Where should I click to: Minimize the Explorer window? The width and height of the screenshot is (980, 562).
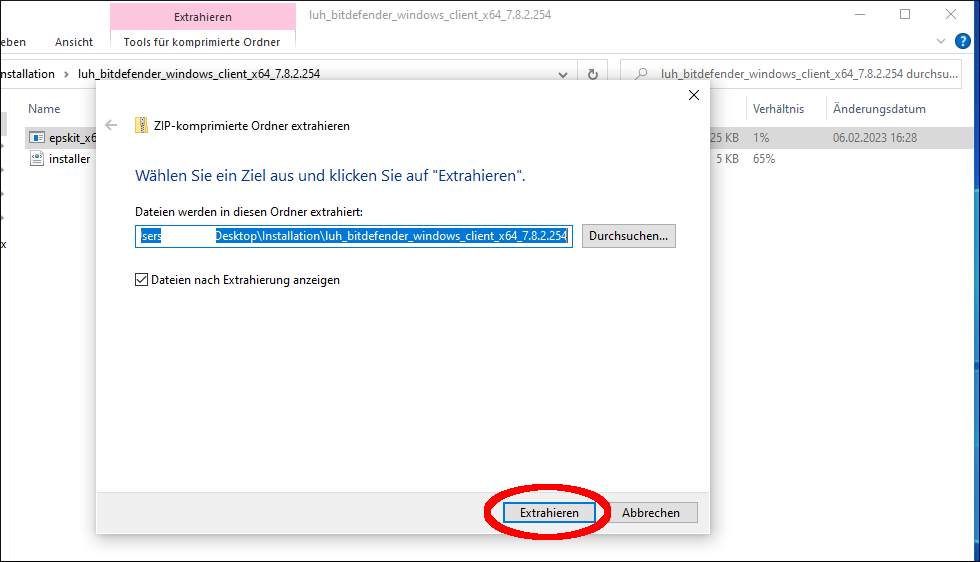[x=860, y=14]
